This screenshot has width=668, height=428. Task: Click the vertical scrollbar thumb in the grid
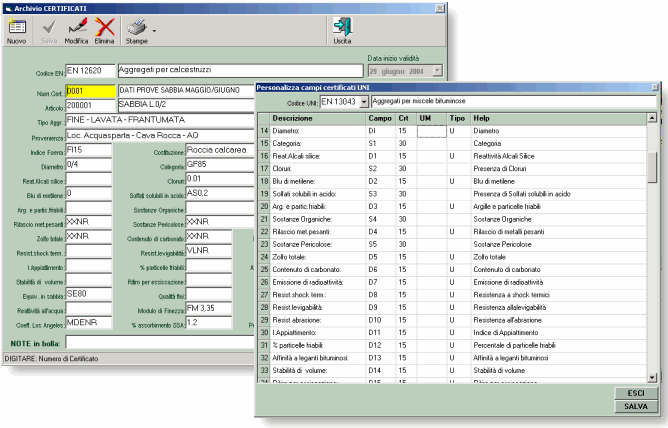652,167
